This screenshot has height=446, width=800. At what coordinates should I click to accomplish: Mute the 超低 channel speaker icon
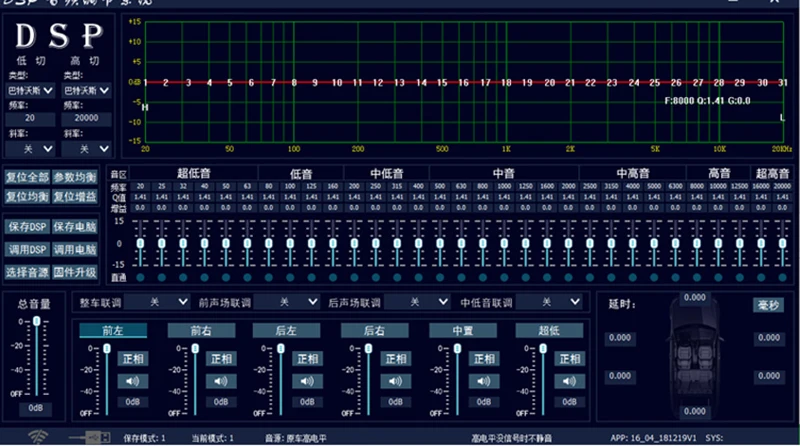(x=569, y=381)
